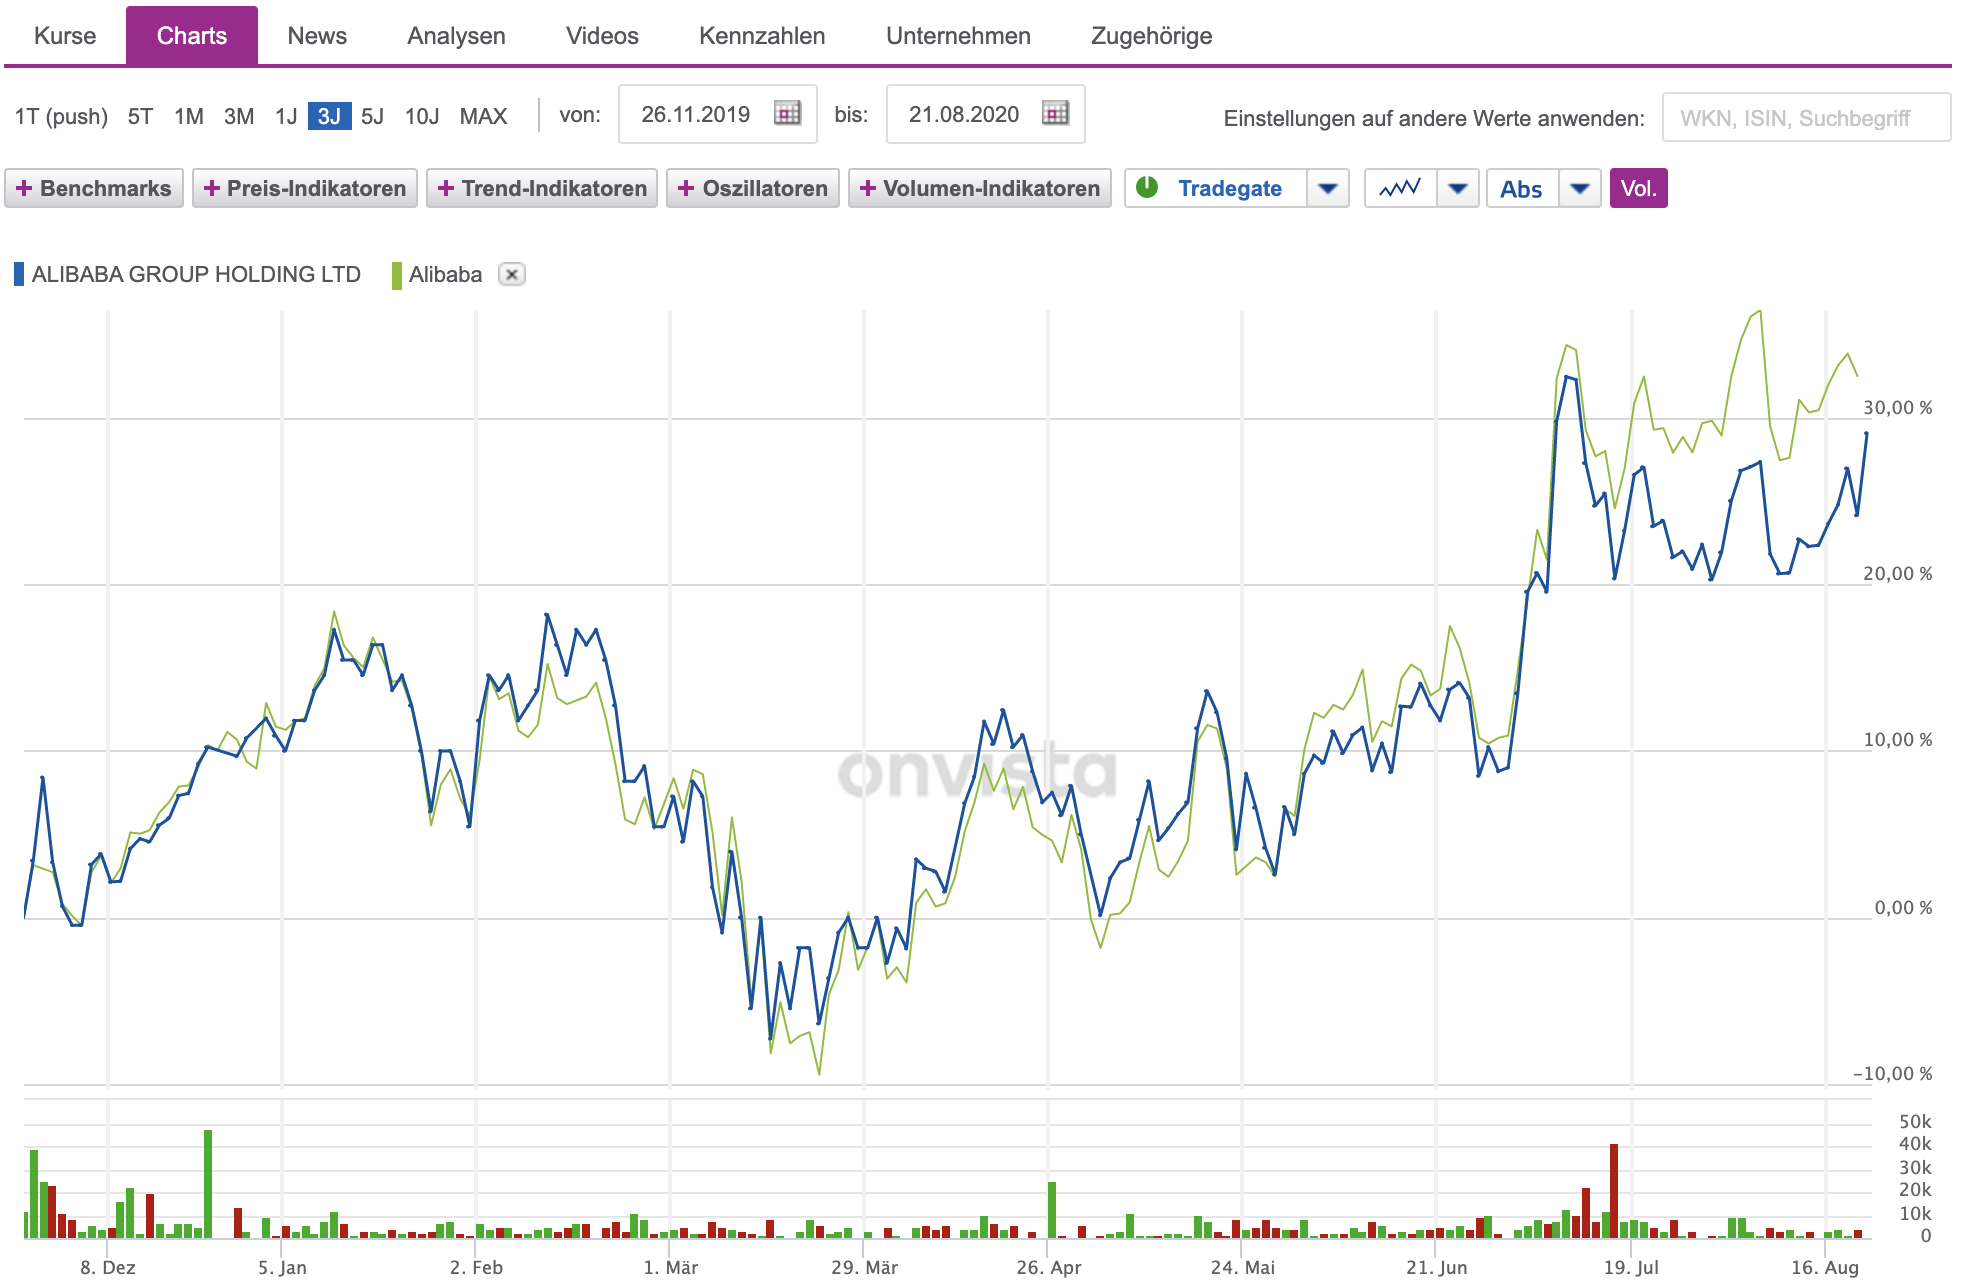Screen dimensions: 1966x1288
Task: Toggle the Vol. volume display button
Action: pyautogui.click(x=1638, y=188)
